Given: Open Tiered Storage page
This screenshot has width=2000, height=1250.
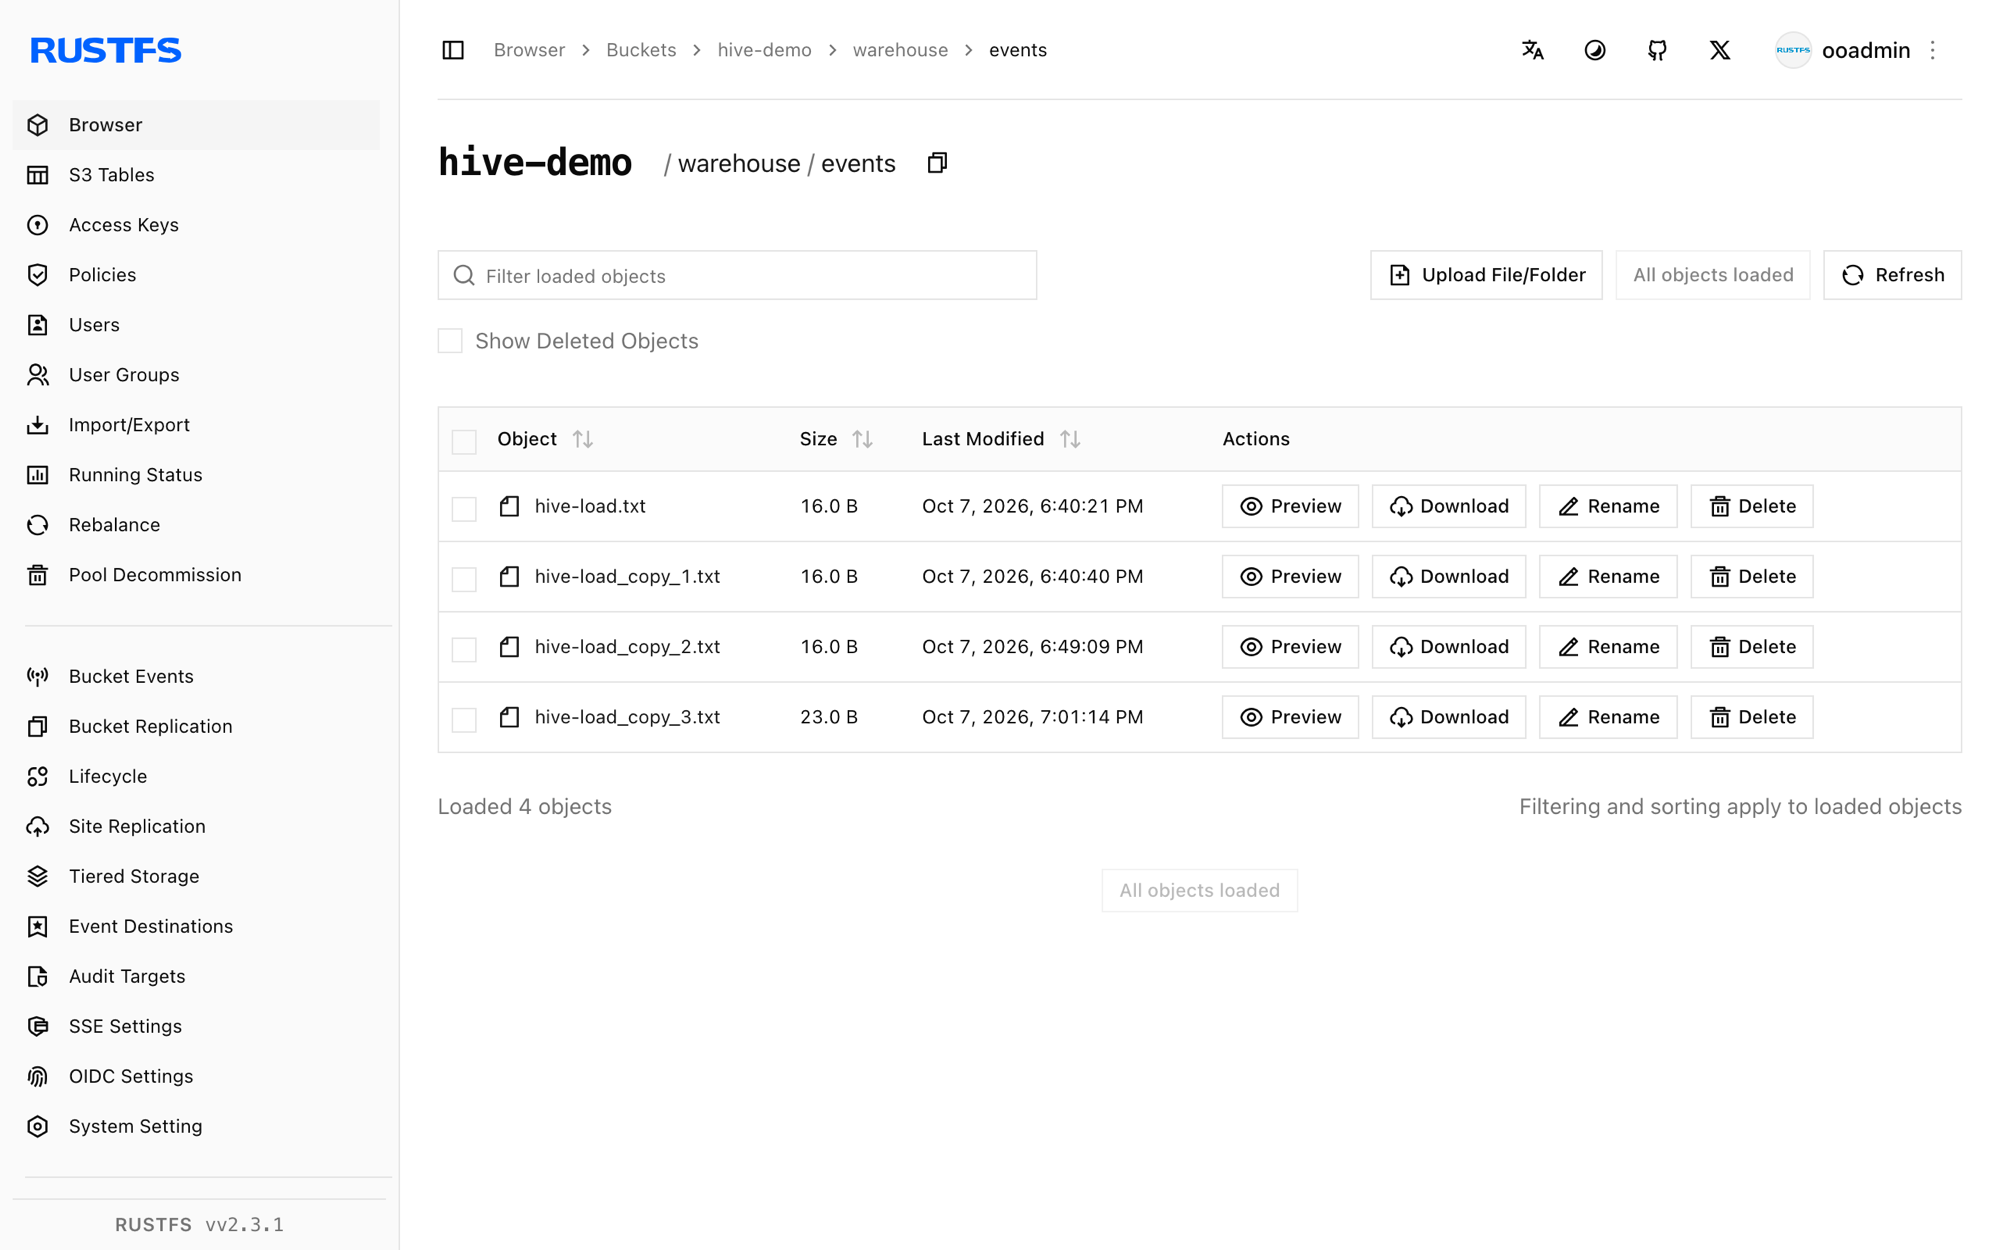Looking at the screenshot, I should coord(196,876).
